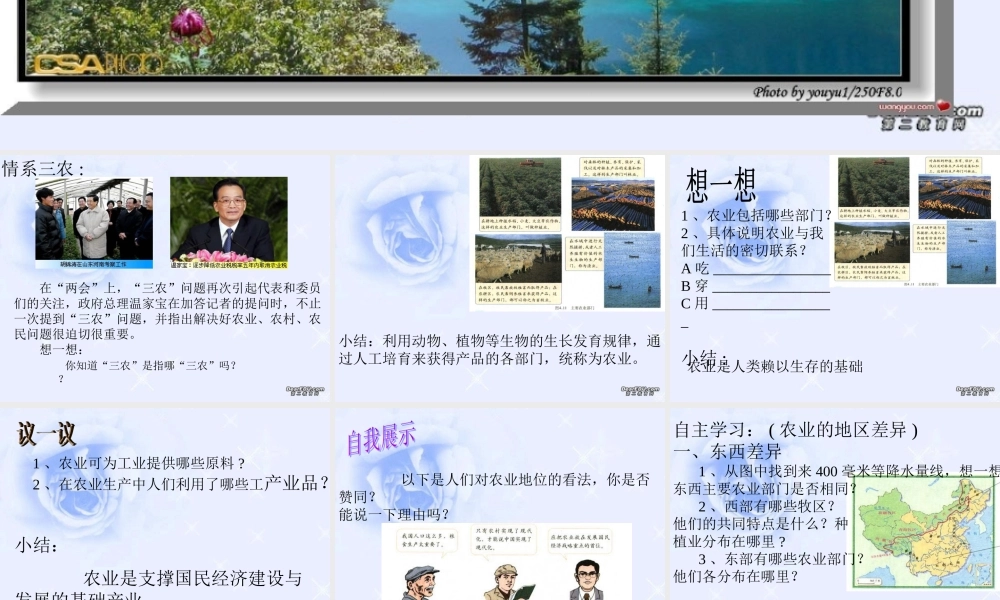
Task: Click the question '3、东部有哪些农业部门?'
Action: point(781,559)
